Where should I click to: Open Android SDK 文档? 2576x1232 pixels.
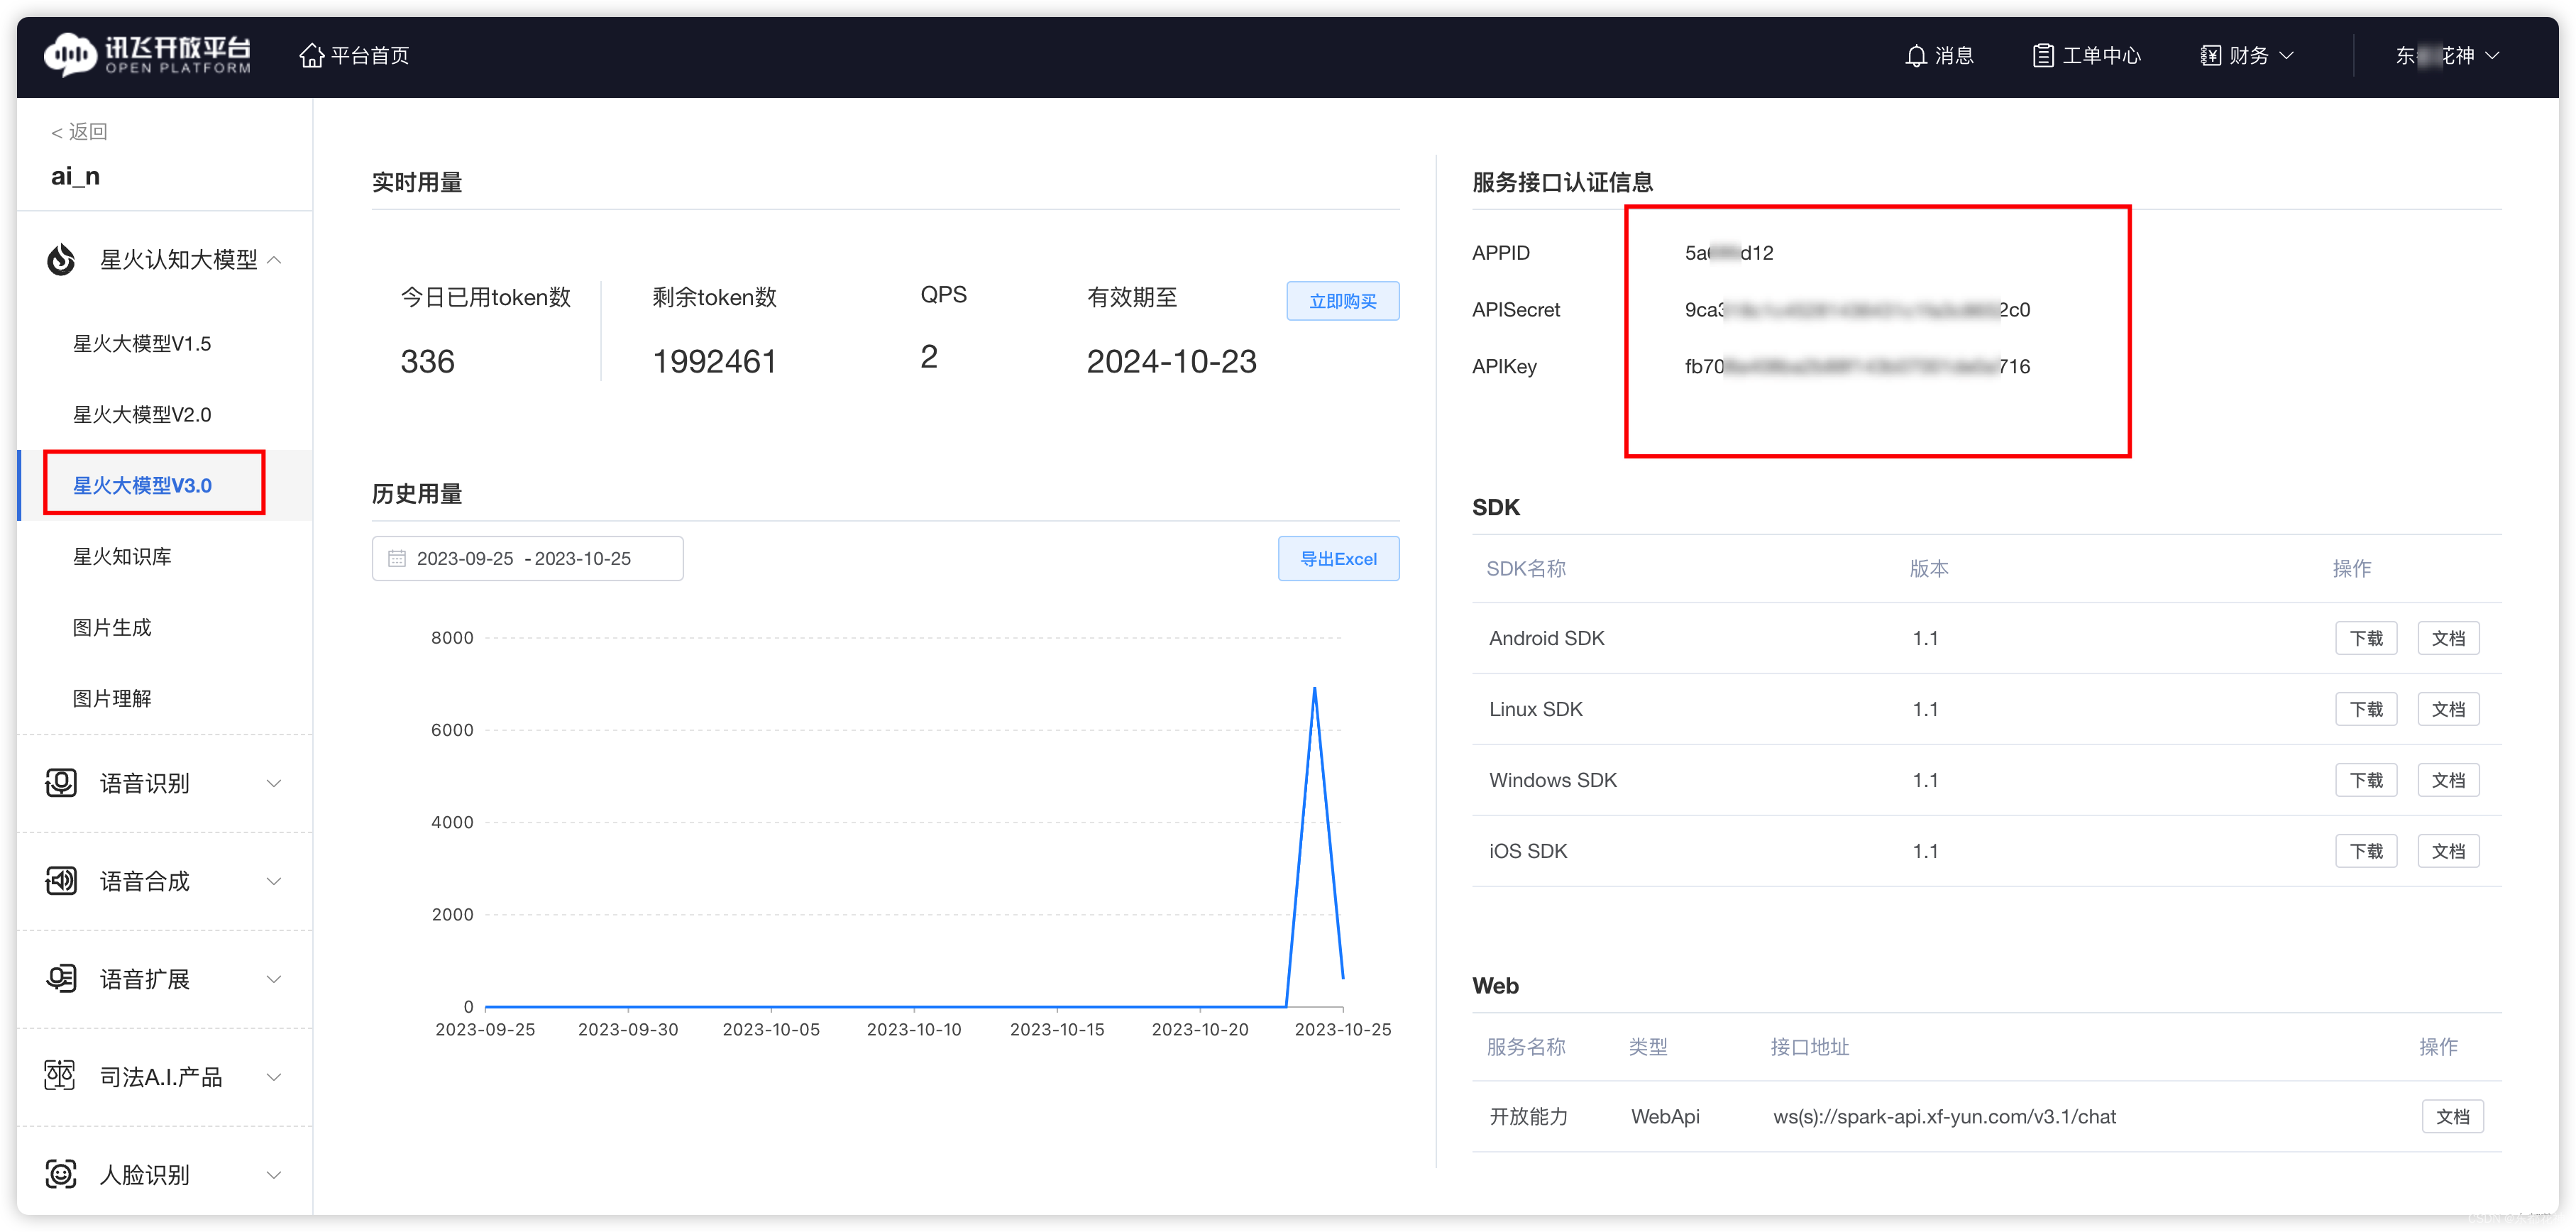click(2448, 638)
